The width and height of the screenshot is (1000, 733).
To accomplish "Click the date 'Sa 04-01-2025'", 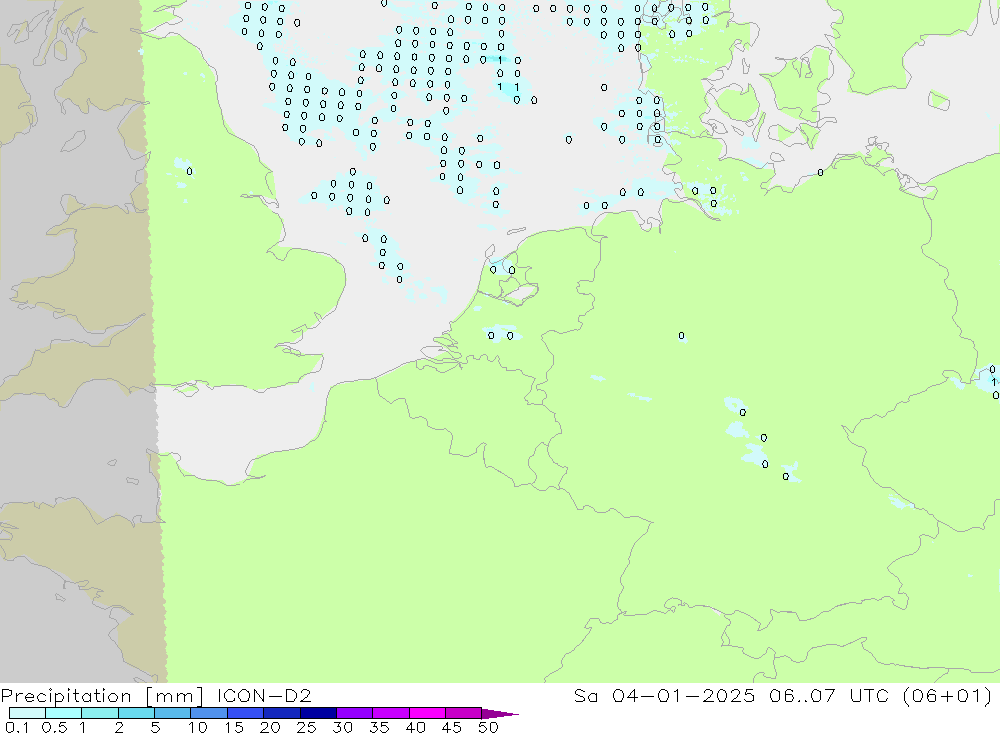I will pyautogui.click(x=664, y=695).
